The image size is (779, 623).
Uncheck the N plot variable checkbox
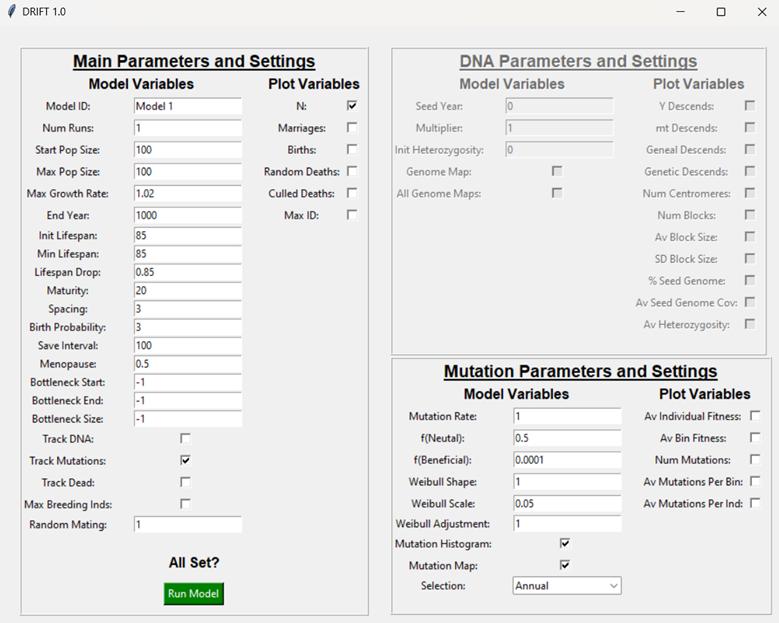(x=352, y=105)
